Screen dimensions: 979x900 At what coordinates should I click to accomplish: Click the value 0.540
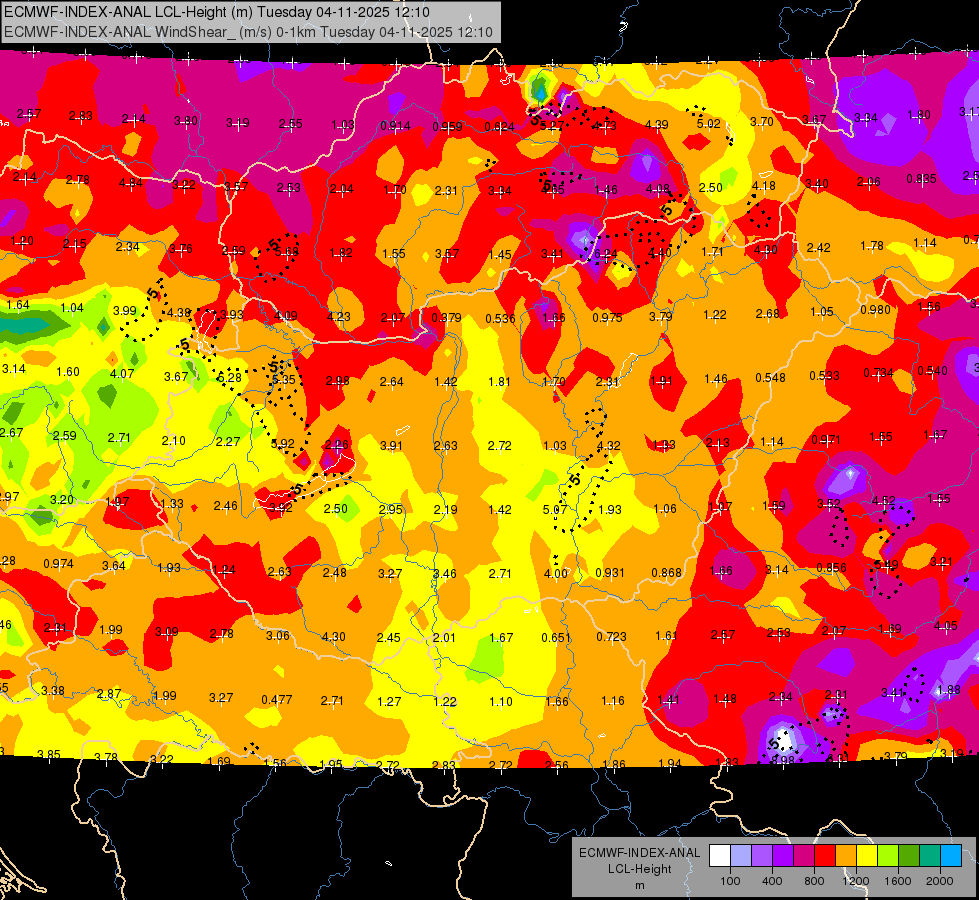click(x=932, y=370)
